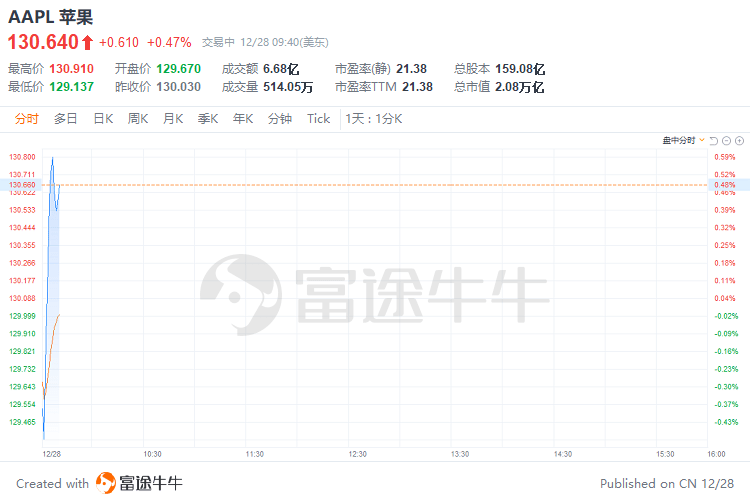
Task: Click the 16:00 time axis label
Action: click(716, 454)
